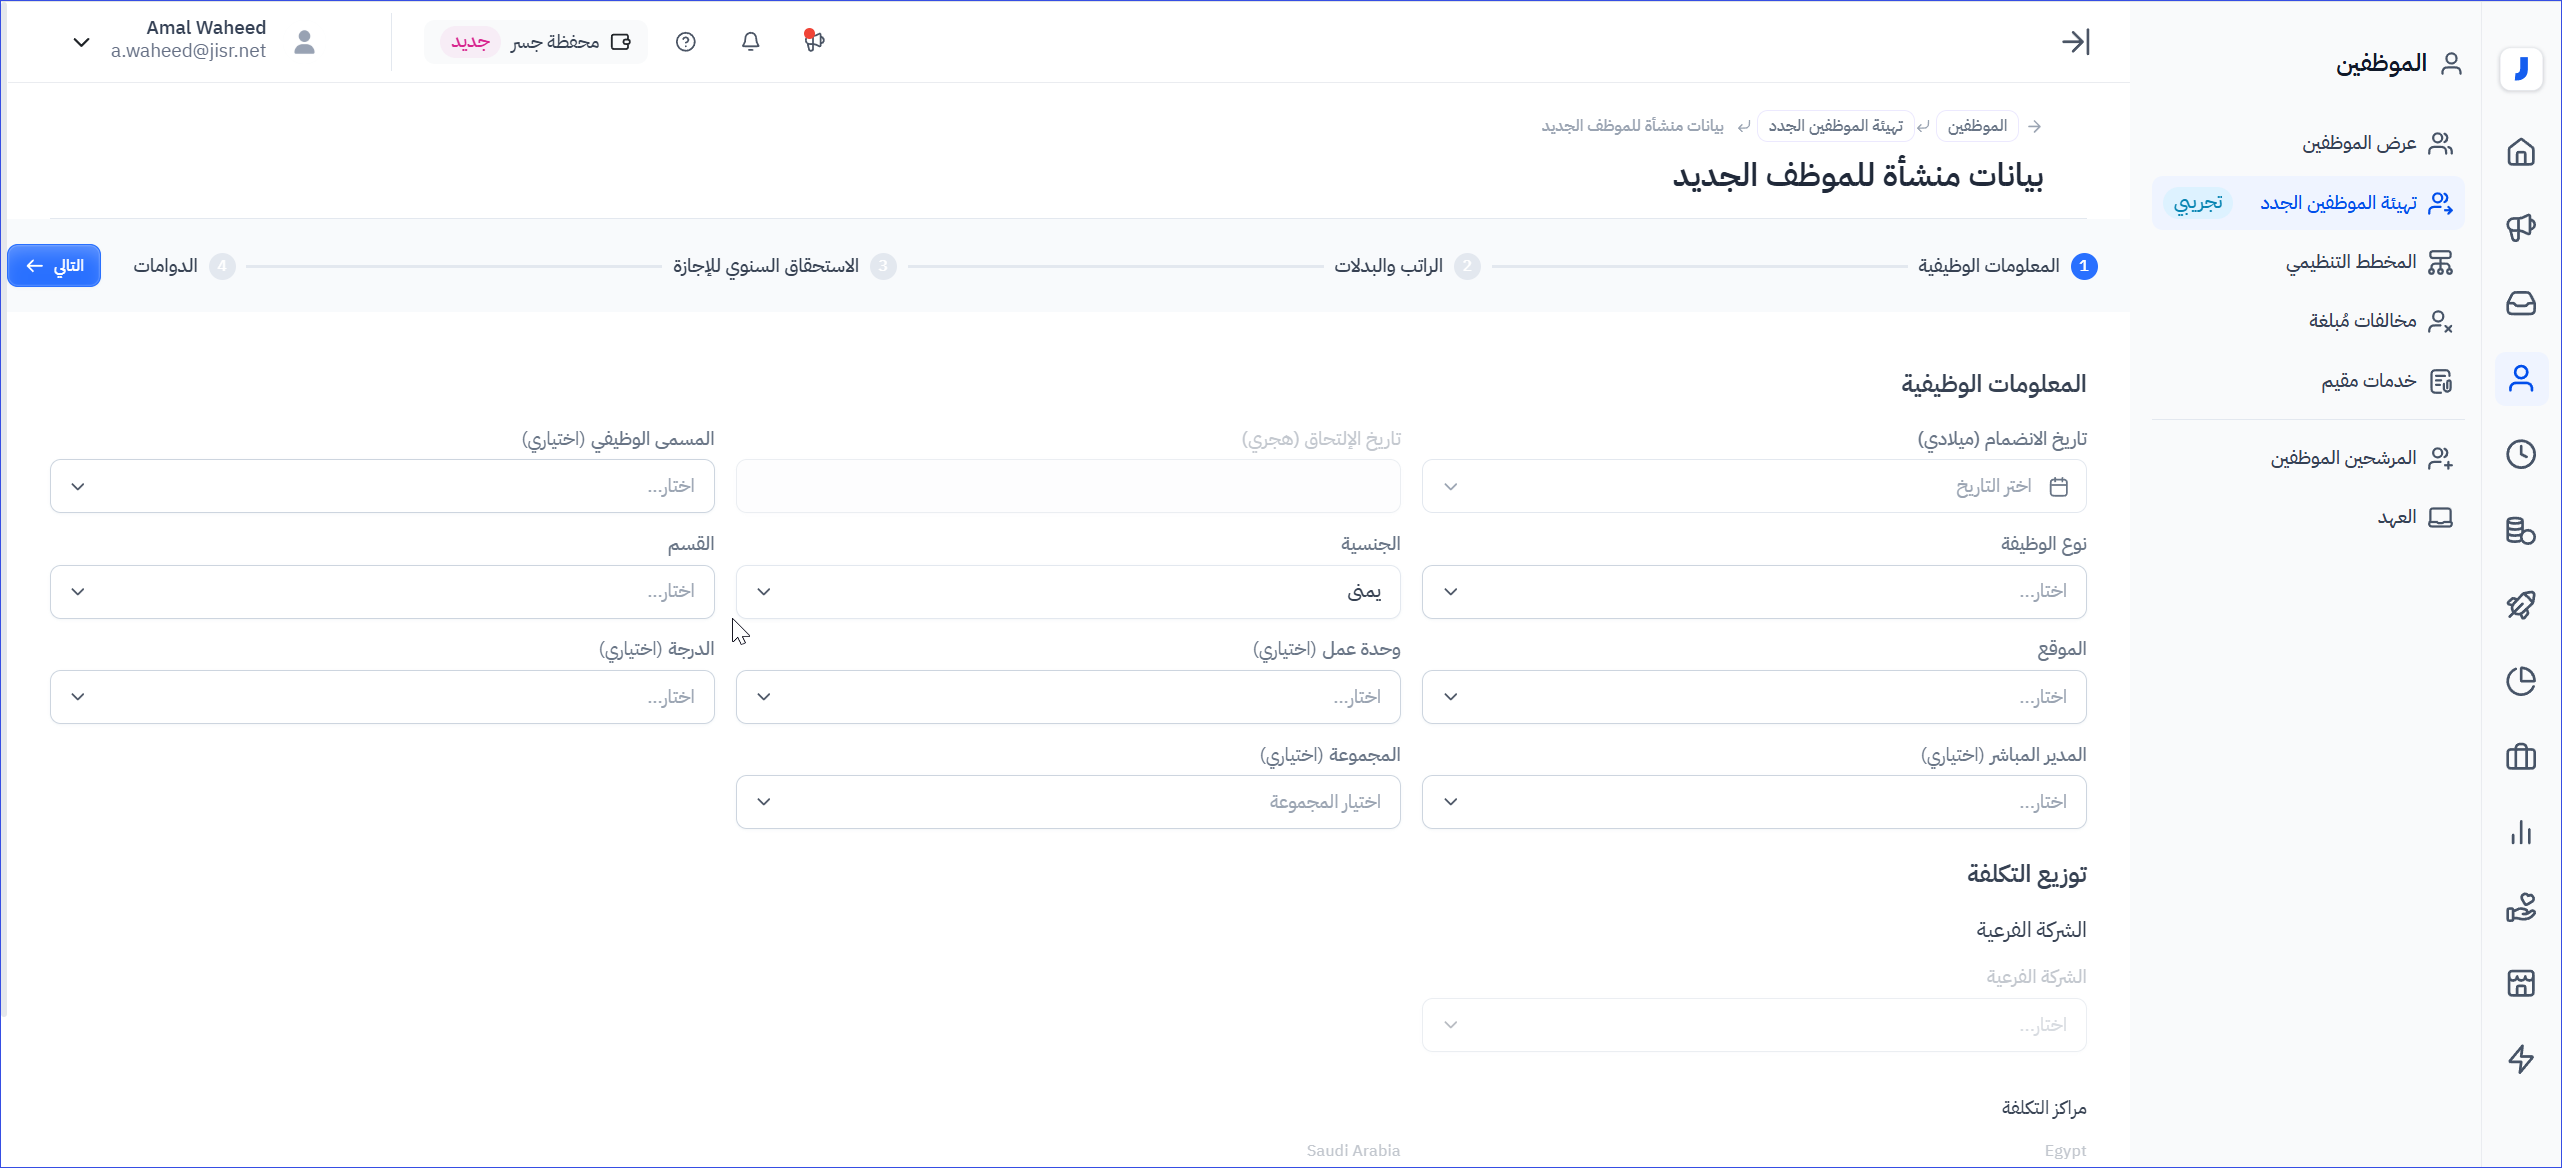Screen dimensions: 2562x1168
Task: Expand user account menu for Amal Waheed
Action: (x=82, y=42)
